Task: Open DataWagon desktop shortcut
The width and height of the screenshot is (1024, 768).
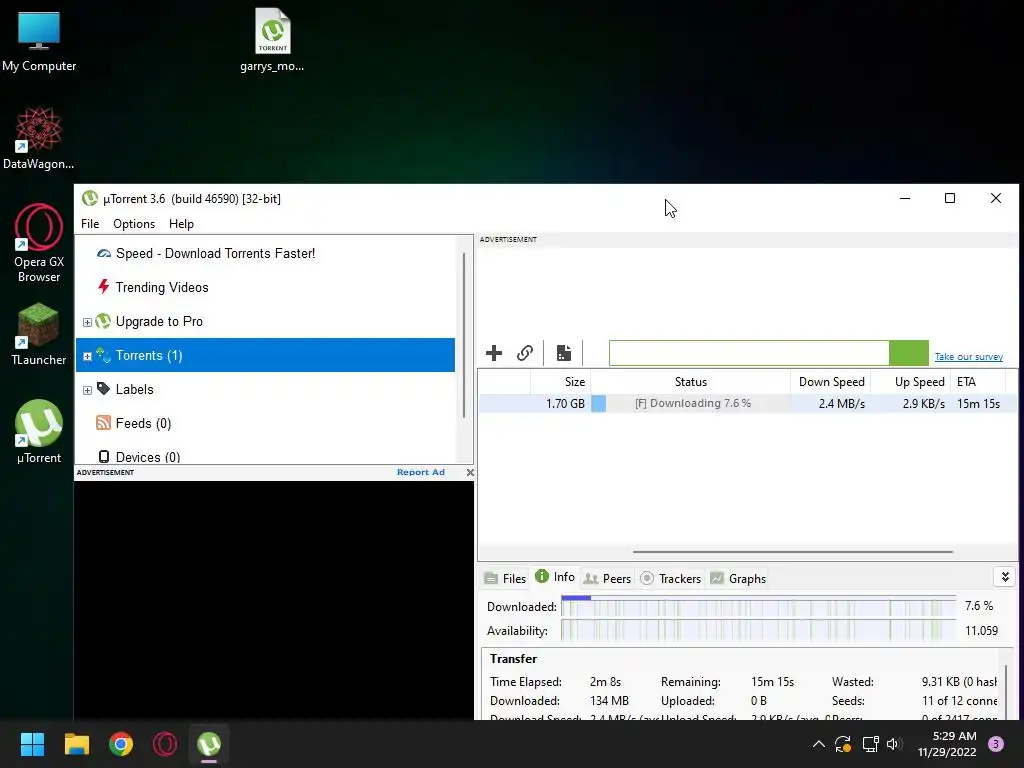Action: 39,138
